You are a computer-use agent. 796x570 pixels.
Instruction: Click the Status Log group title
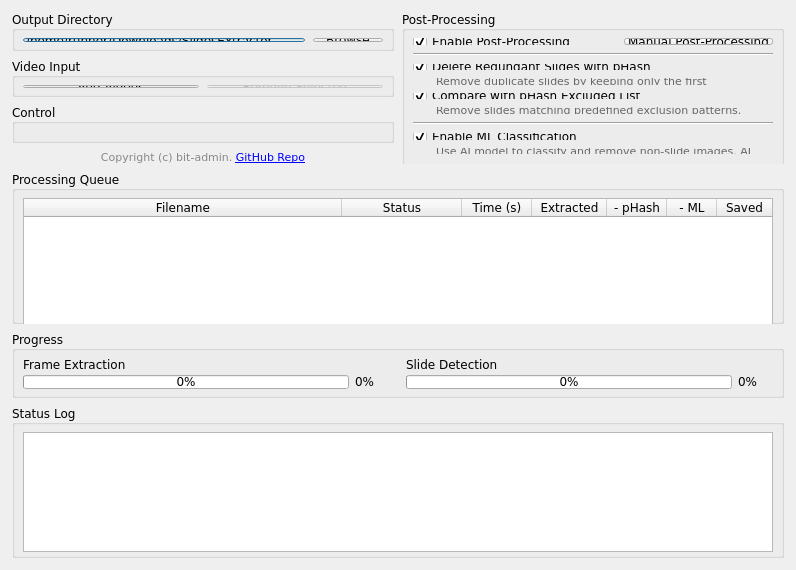click(x=44, y=414)
